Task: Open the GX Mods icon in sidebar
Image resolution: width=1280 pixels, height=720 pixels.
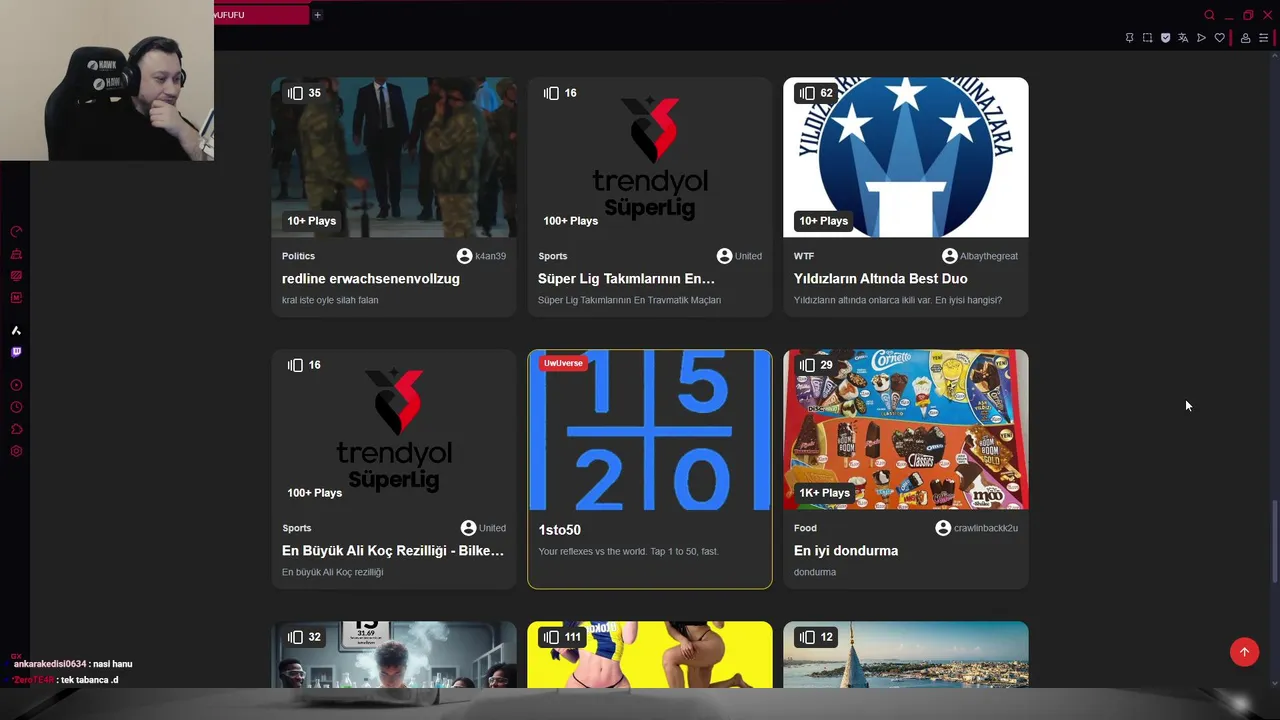Action: click(16, 298)
